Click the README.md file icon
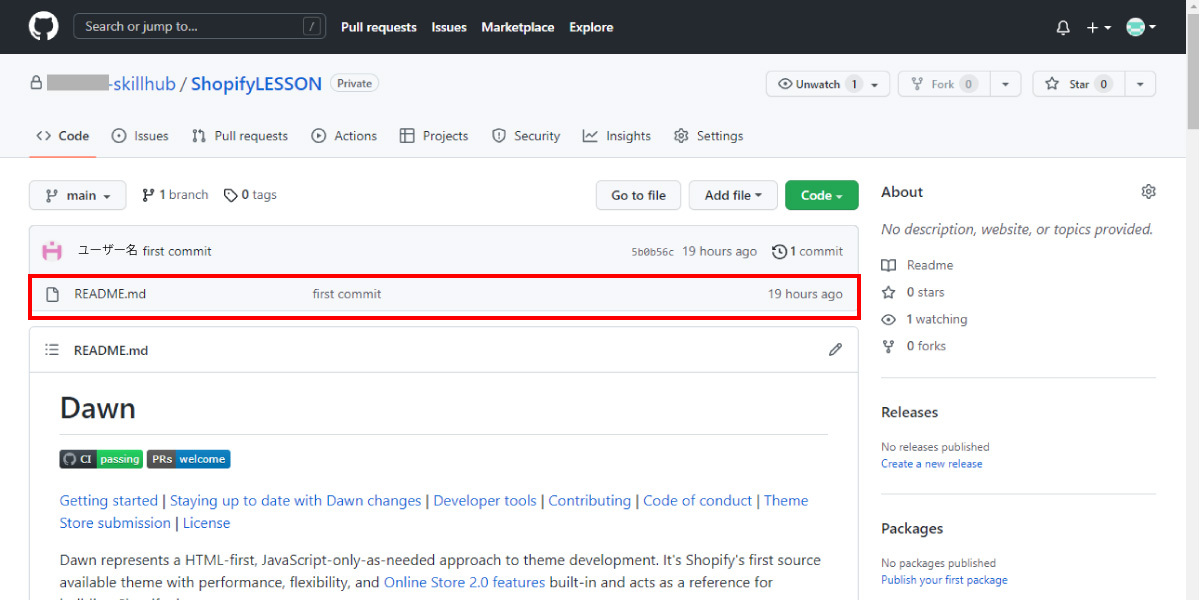This screenshot has width=1200, height=600. pos(53,294)
